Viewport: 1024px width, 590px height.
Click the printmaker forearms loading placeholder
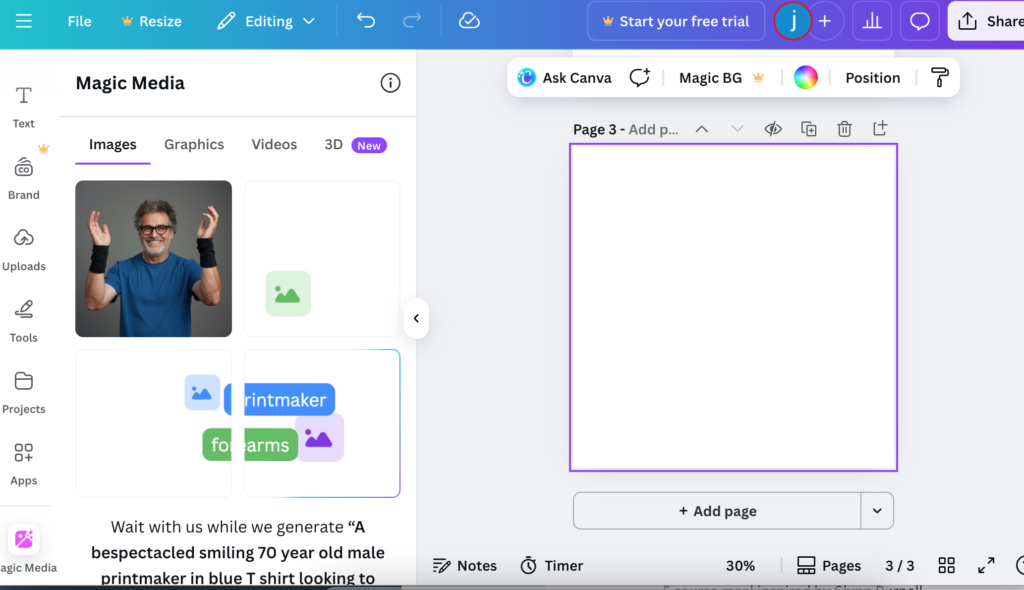322,423
